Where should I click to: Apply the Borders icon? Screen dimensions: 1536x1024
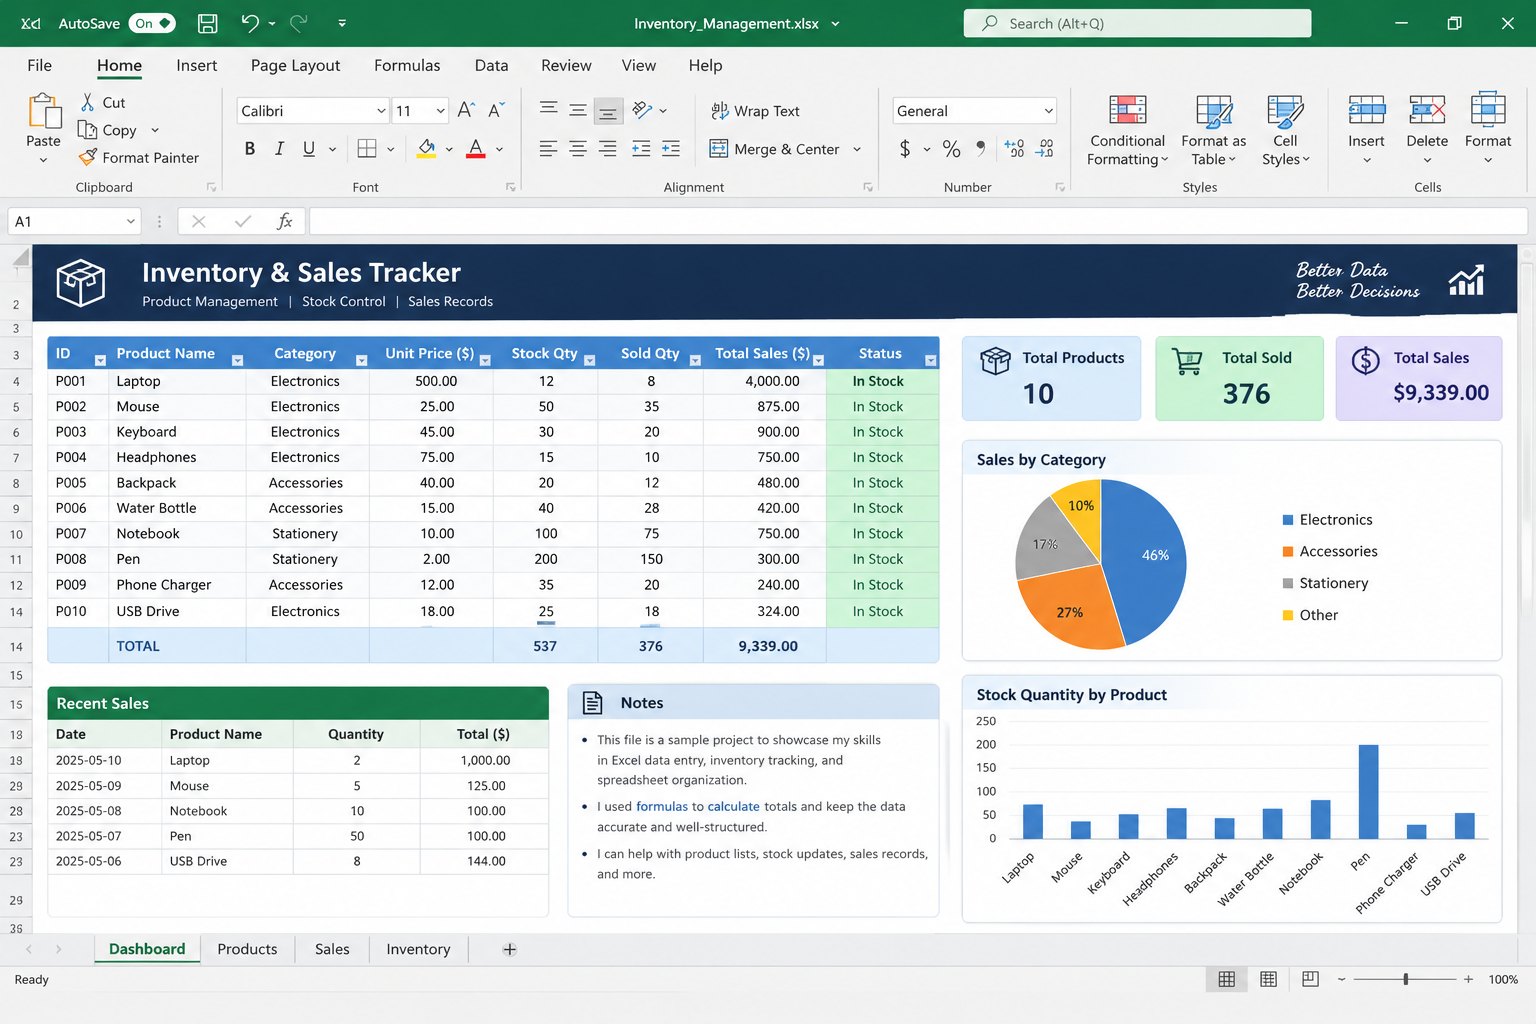[367, 149]
